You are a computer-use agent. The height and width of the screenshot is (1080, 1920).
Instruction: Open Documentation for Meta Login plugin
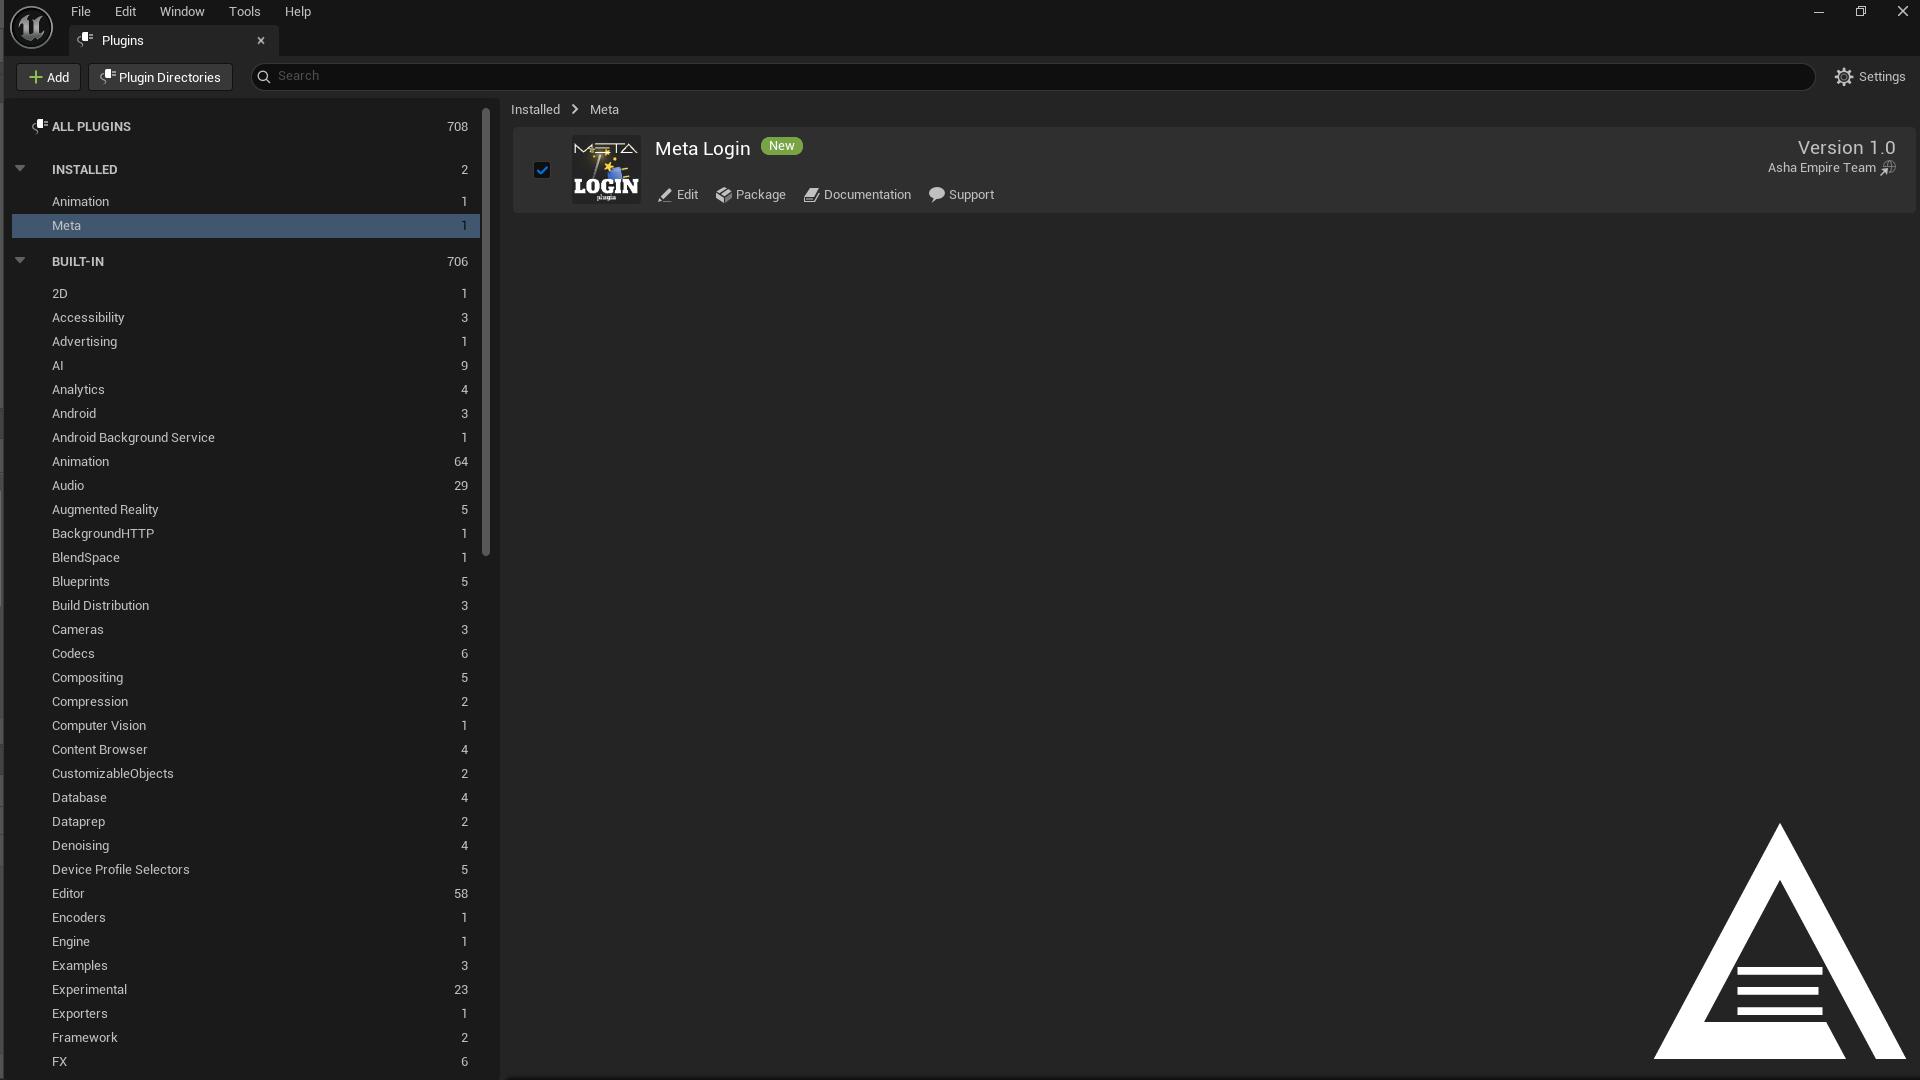tap(857, 195)
